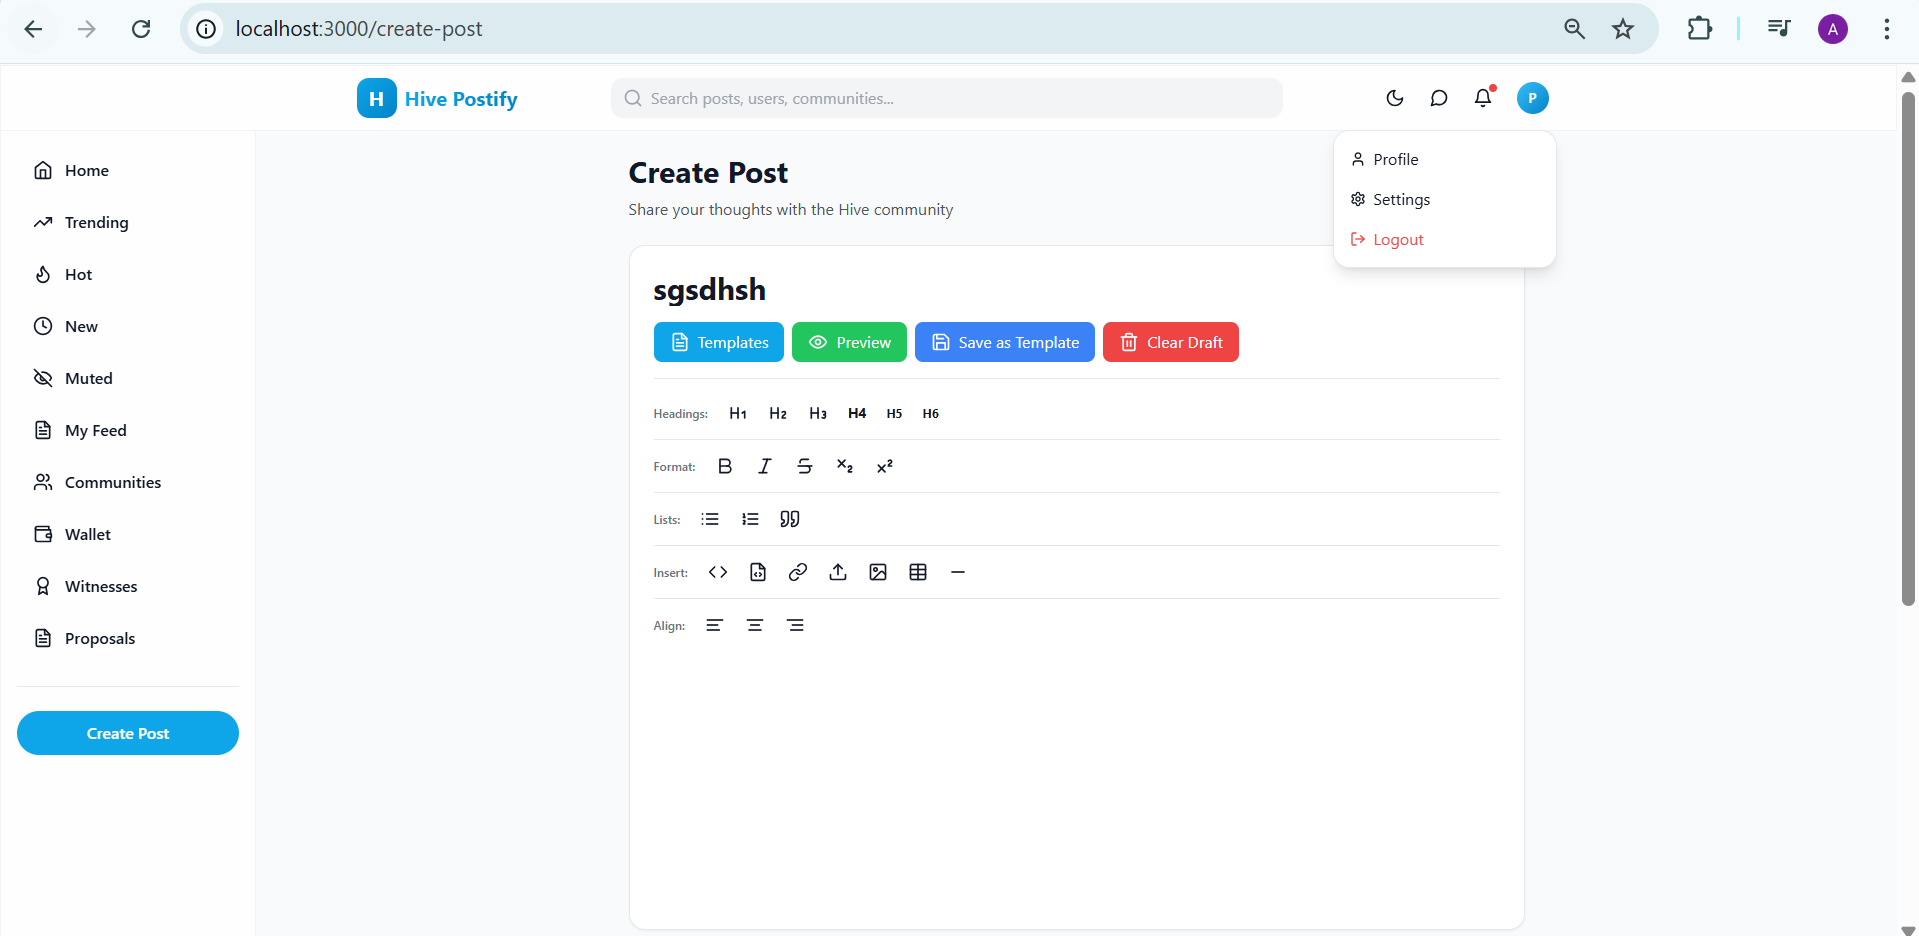The height and width of the screenshot is (936, 1919).
Task: Insert a code block
Action: coord(758,572)
